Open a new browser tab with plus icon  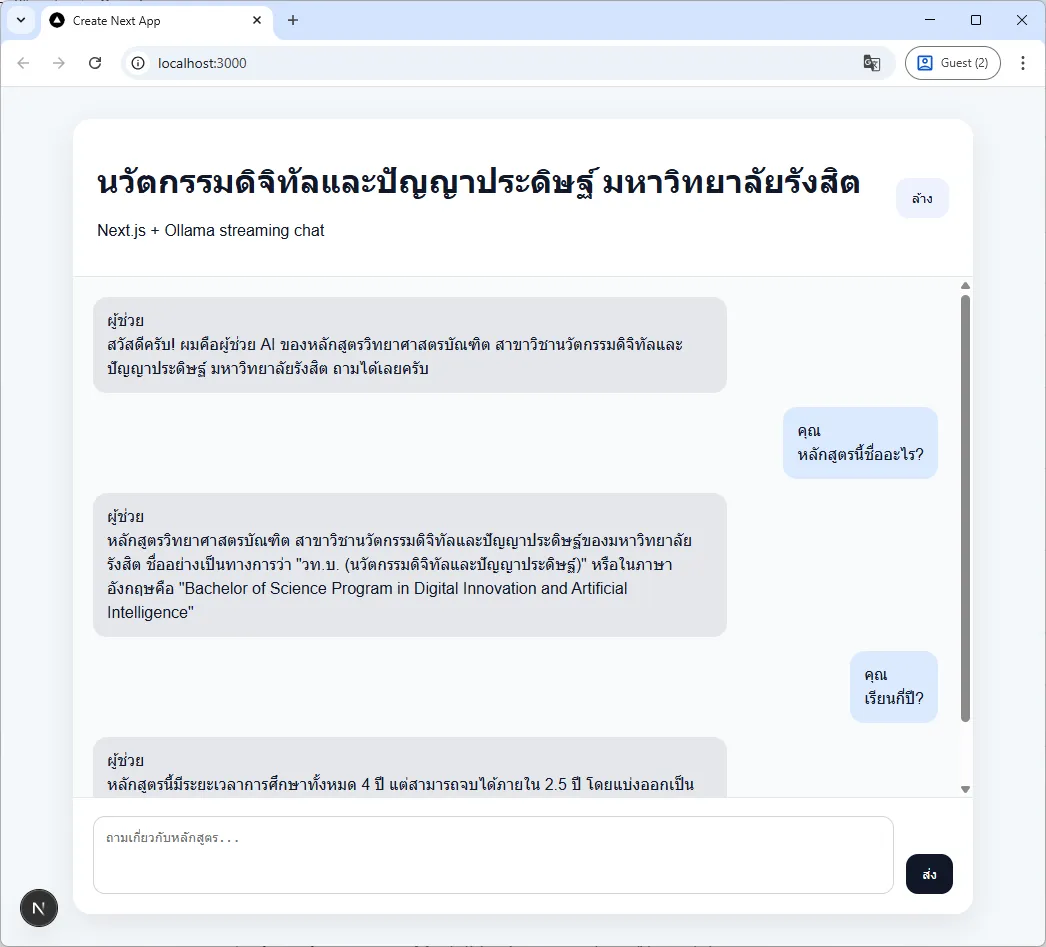pos(293,20)
